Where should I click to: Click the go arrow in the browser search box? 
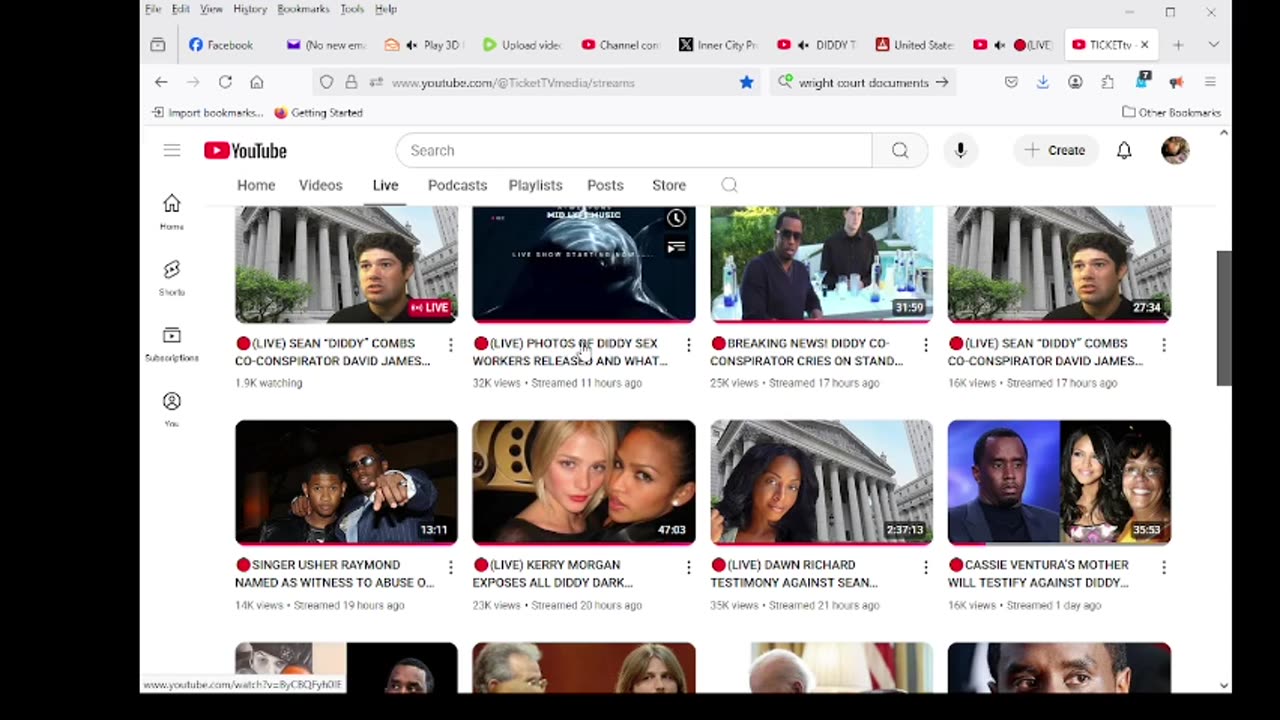coord(942,82)
